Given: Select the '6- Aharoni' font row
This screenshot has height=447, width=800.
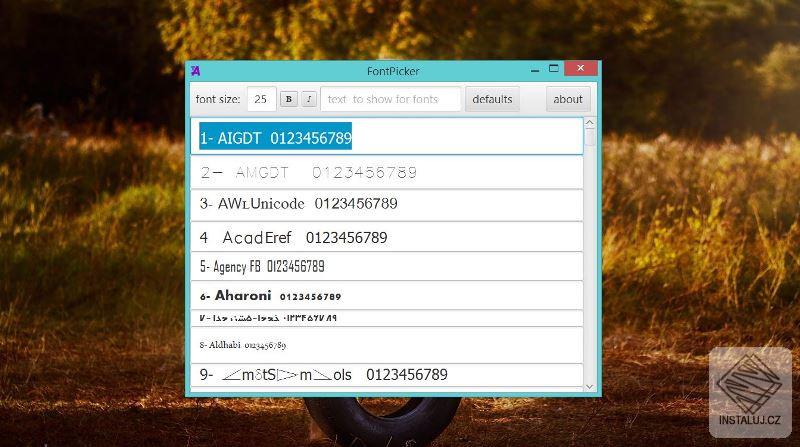Looking at the screenshot, I should (x=387, y=295).
